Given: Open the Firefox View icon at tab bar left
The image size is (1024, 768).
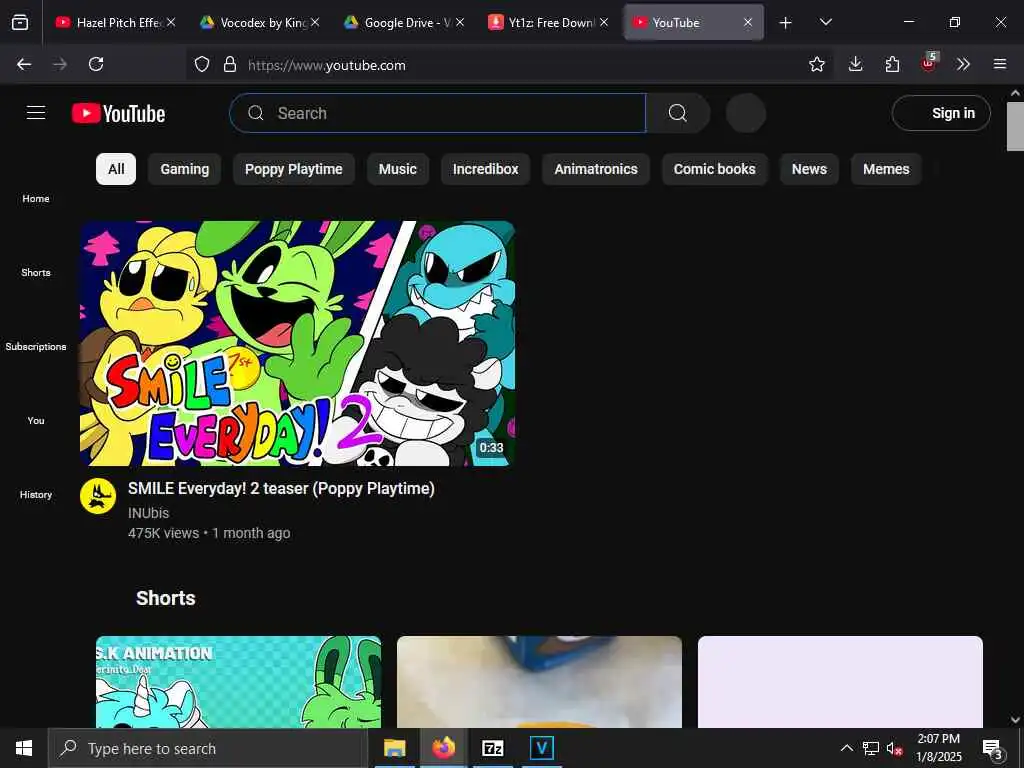Looking at the screenshot, I should click(20, 22).
